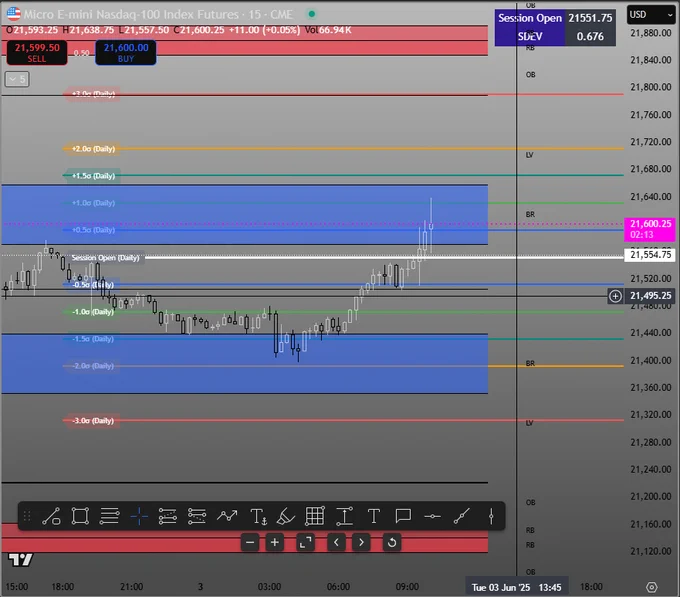This screenshot has height=597, width=680.
Task: Click the 21,599.50 SELL button
Action: click(37, 52)
